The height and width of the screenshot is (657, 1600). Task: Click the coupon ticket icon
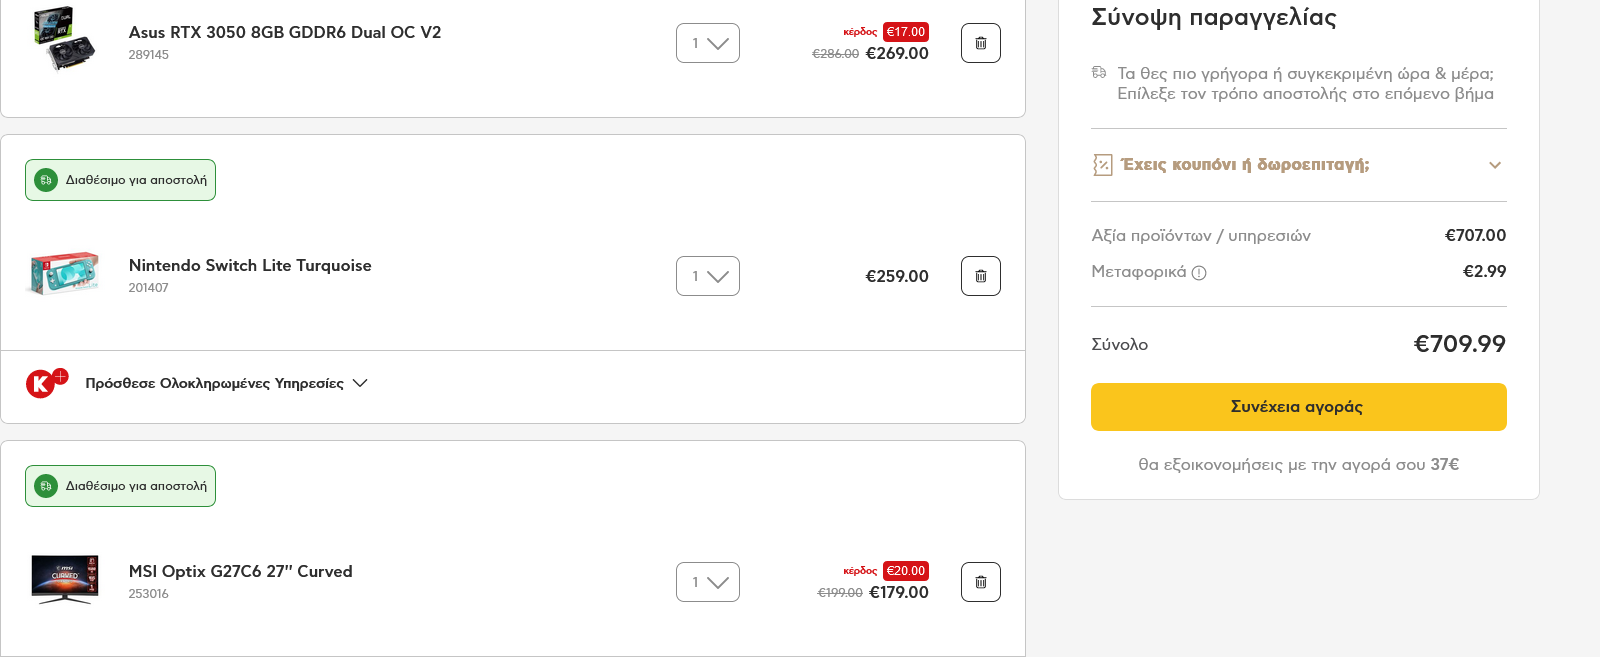click(x=1102, y=165)
